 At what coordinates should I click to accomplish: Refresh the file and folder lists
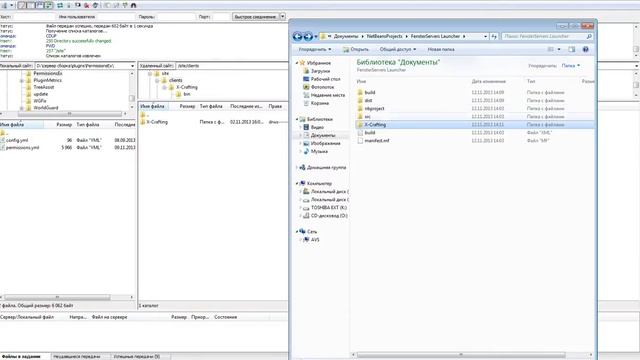coord(60,5)
